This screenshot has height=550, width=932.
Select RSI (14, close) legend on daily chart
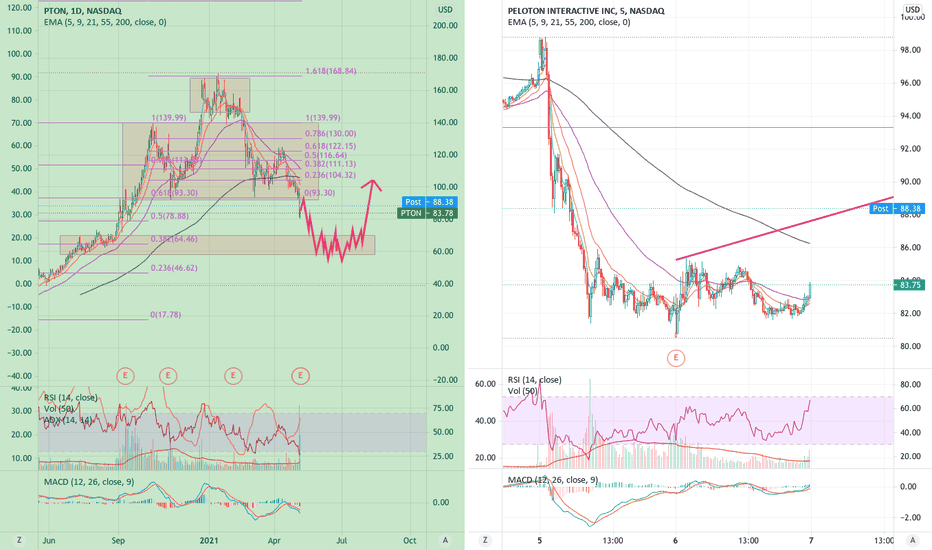point(71,397)
